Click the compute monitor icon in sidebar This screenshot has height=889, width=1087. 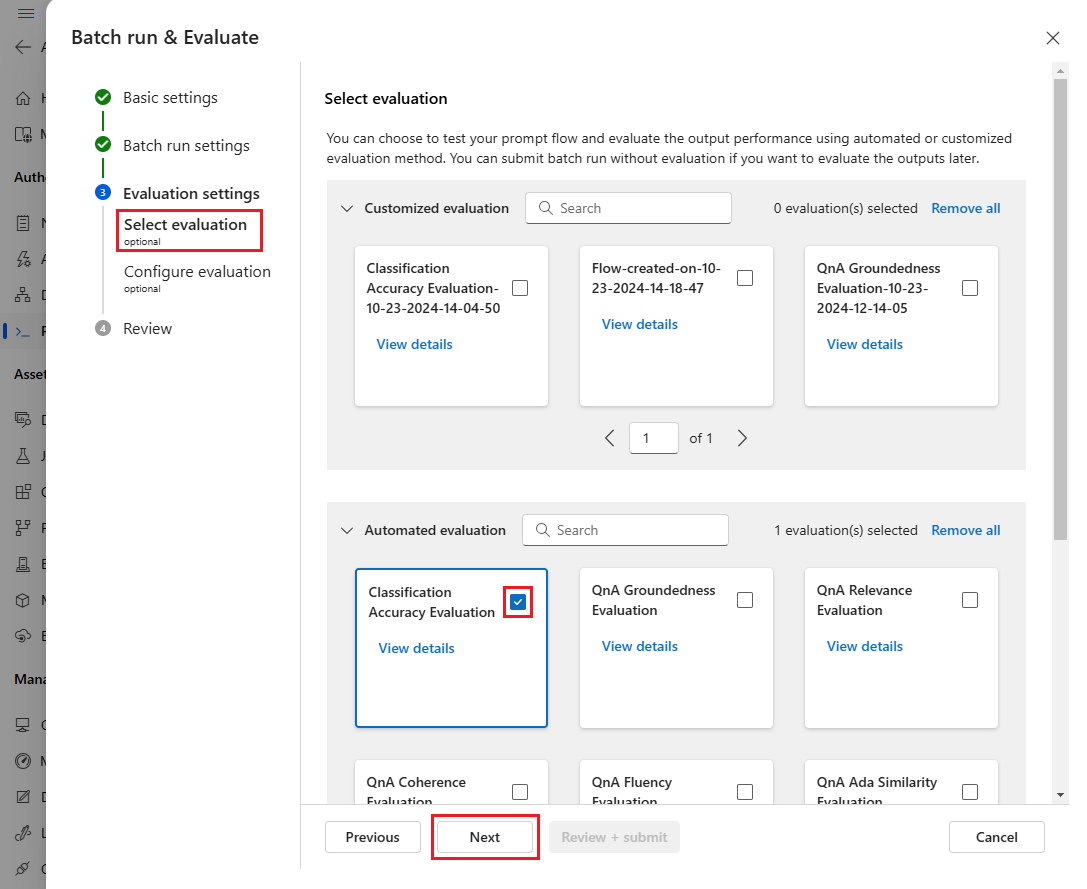(23, 725)
